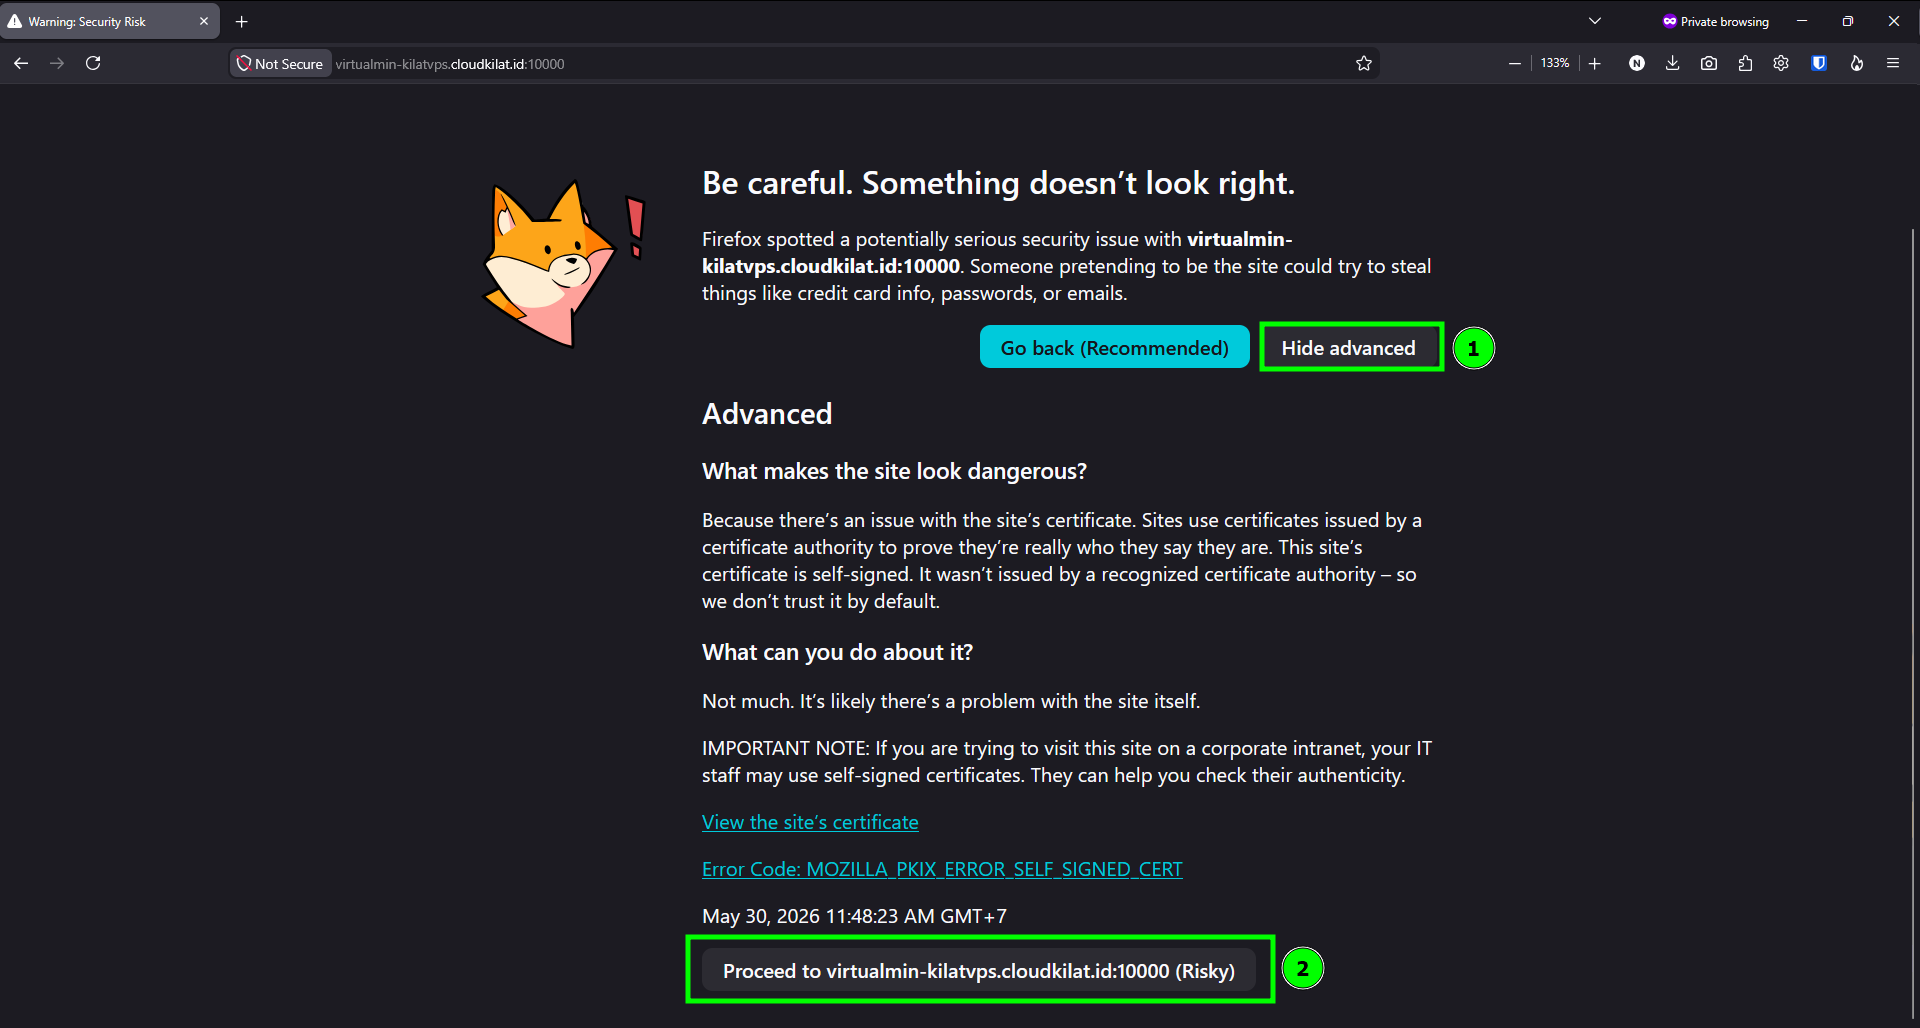Click the flame Forget button
Screen dimensions: 1920x1028
click(x=1857, y=63)
